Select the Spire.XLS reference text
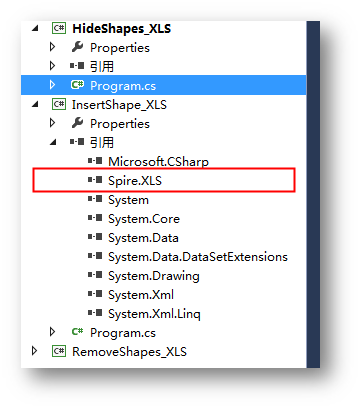Image resolution: width=362 pixels, height=410 pixels. click(135, 181)
